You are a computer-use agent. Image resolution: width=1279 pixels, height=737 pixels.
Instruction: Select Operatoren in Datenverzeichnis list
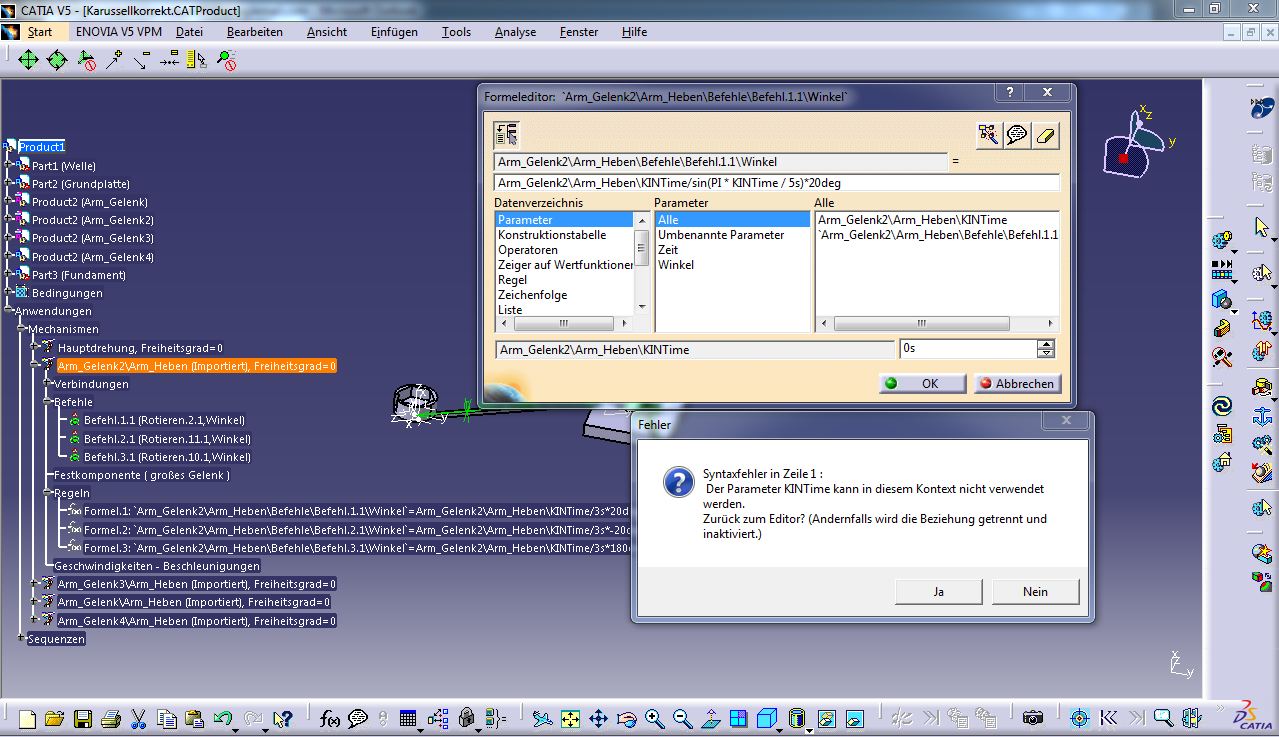(x=528, y=250)
